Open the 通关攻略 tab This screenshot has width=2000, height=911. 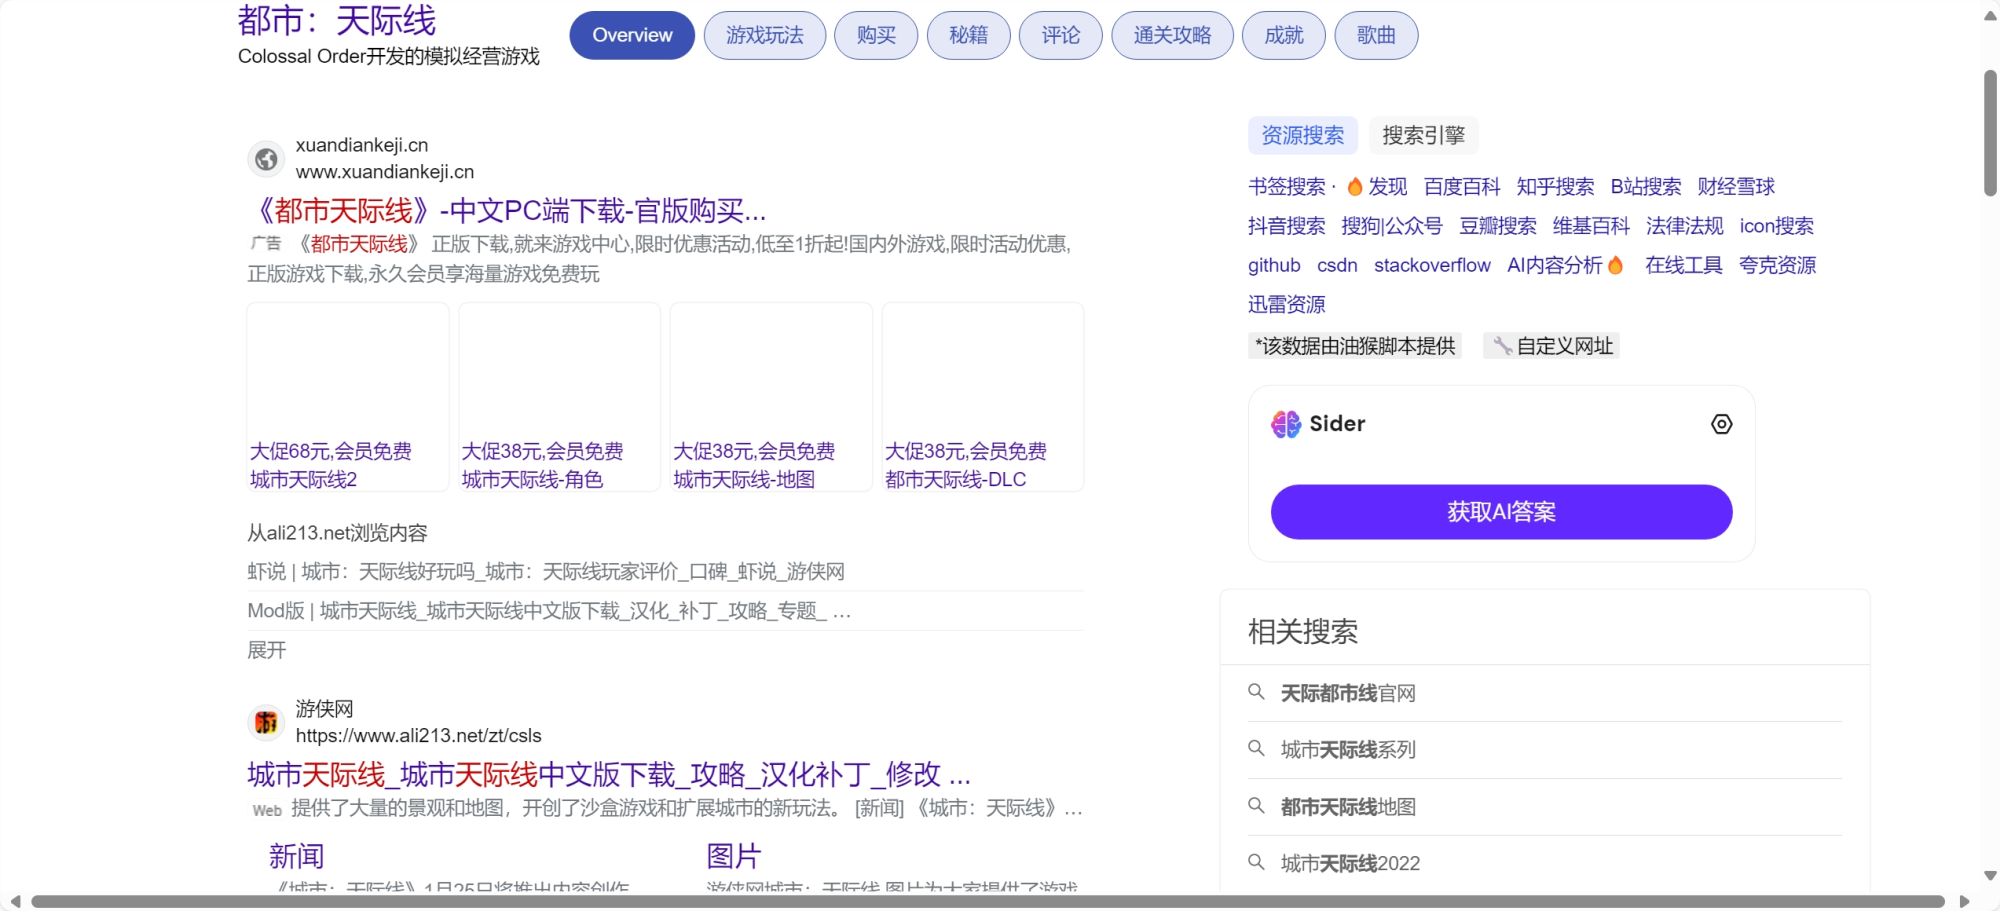click(x=1172, y=35)
